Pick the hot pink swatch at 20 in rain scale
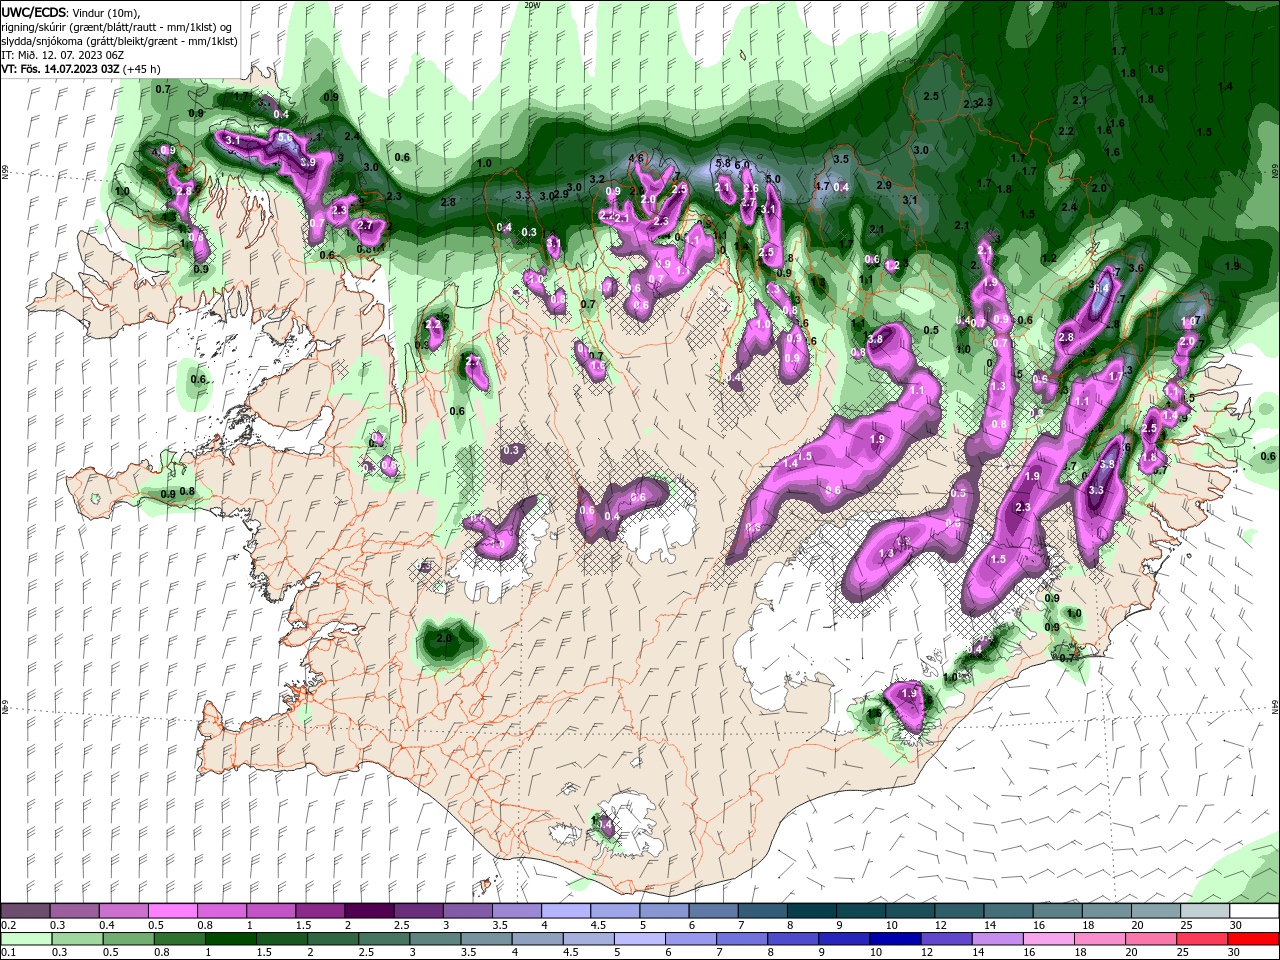The width and height of the screenshot is (1280, 960). pos(1150,940)
